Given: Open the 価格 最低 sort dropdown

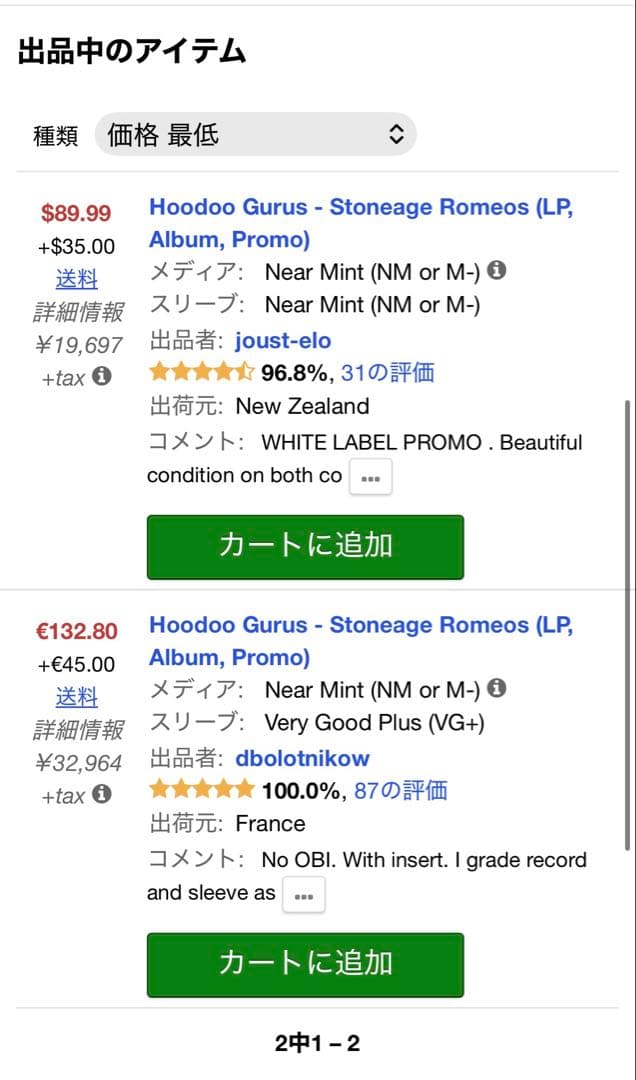Looking at the screenshot, I should pyautogui.click(x=253, y=133).
